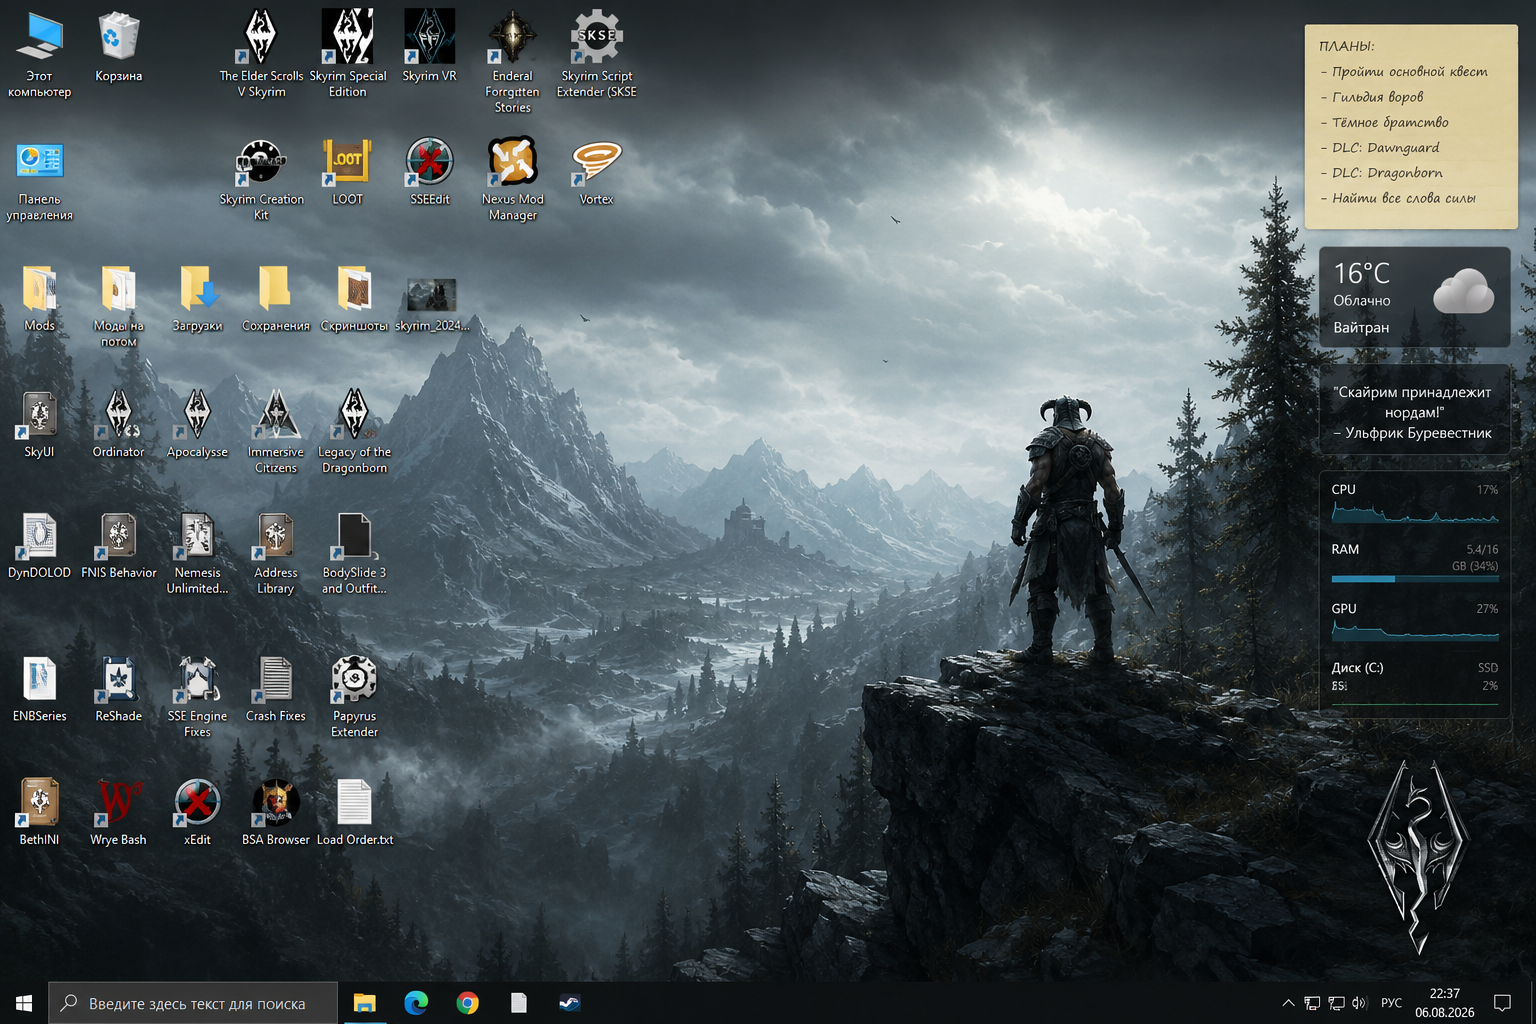Click "DLC: Dawnguard" on the sticky note

pyautogui.click(x=1385, y=148)
